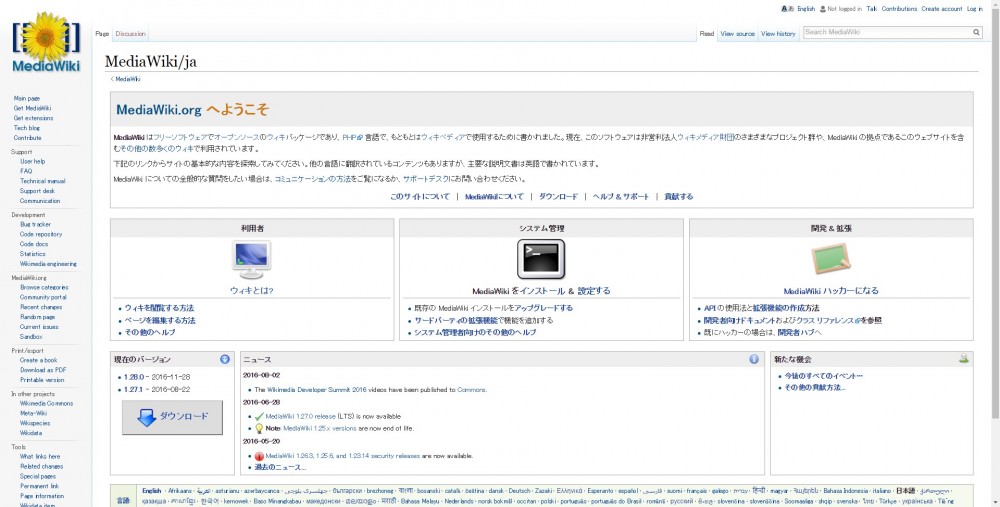This screenshot has width=1000, height=507.
Task: Open MediaWiki ハッカーになる link
Action: click(x=830, y=291)
